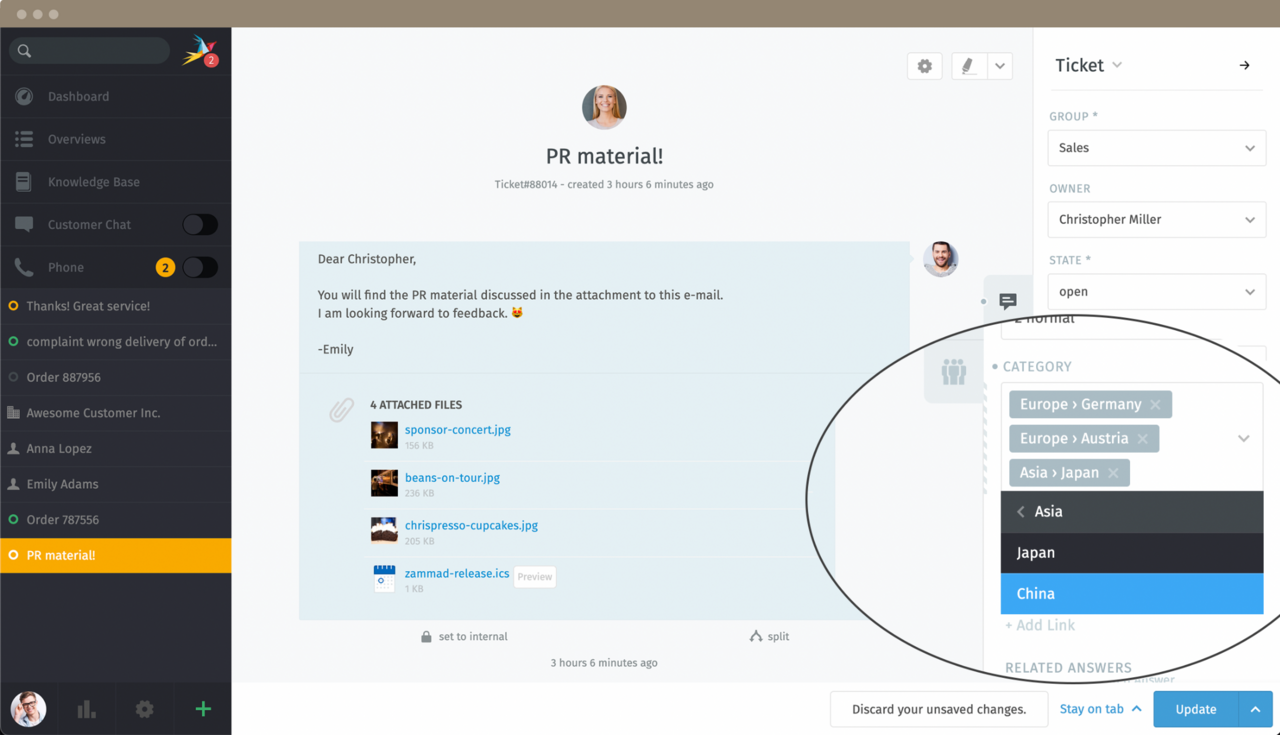Viewport: 1280px width, 735px height.
Task: Open Customer Chat in the sidebar
Action: pyautogui.click(x=89, y=224)
